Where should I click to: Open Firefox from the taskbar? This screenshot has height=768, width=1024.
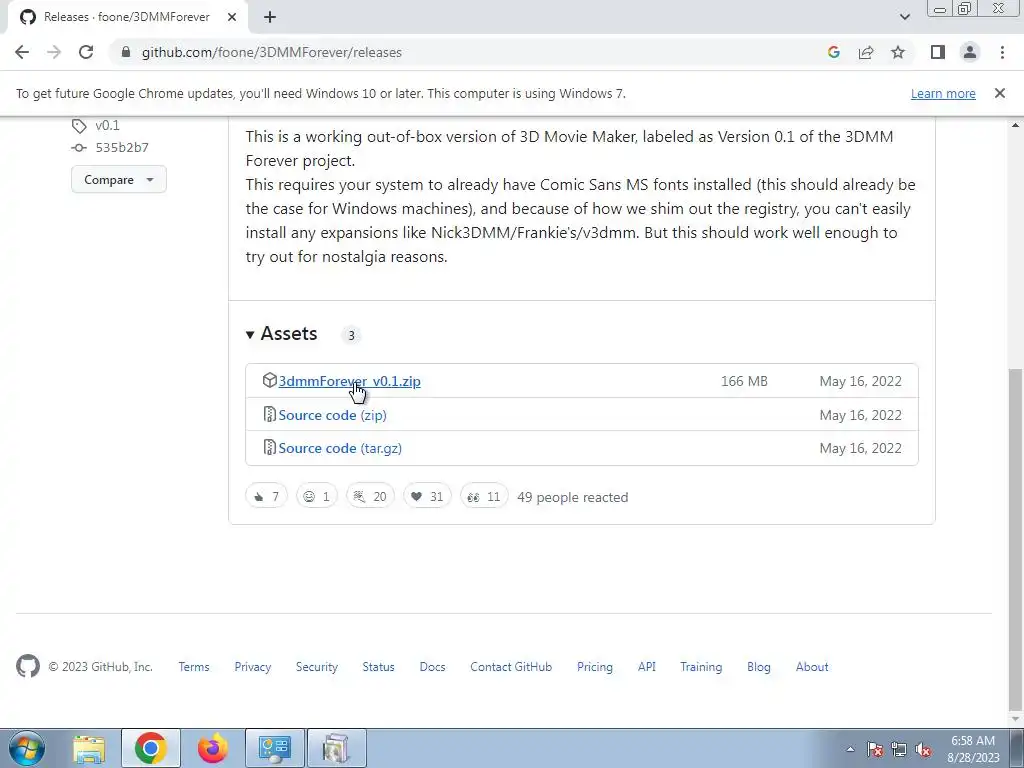pos(213,748)
